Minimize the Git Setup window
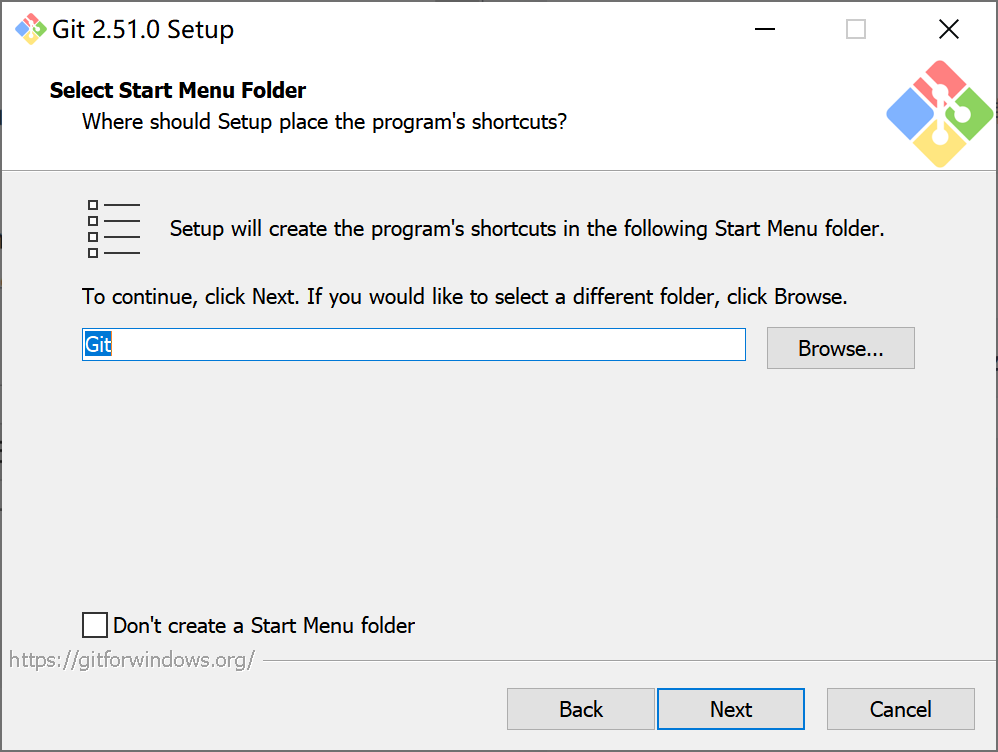Viewport: 998px width, 752px height. click(x=764, y=29)
